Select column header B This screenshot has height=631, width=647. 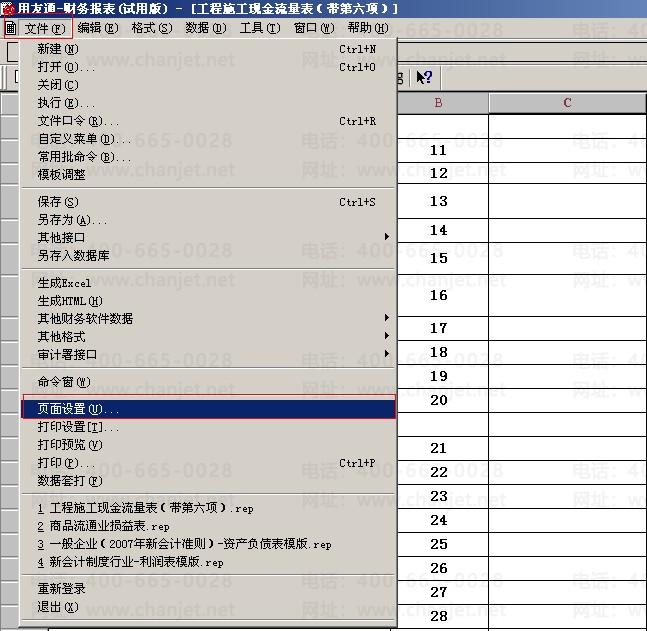pos(442,103)
